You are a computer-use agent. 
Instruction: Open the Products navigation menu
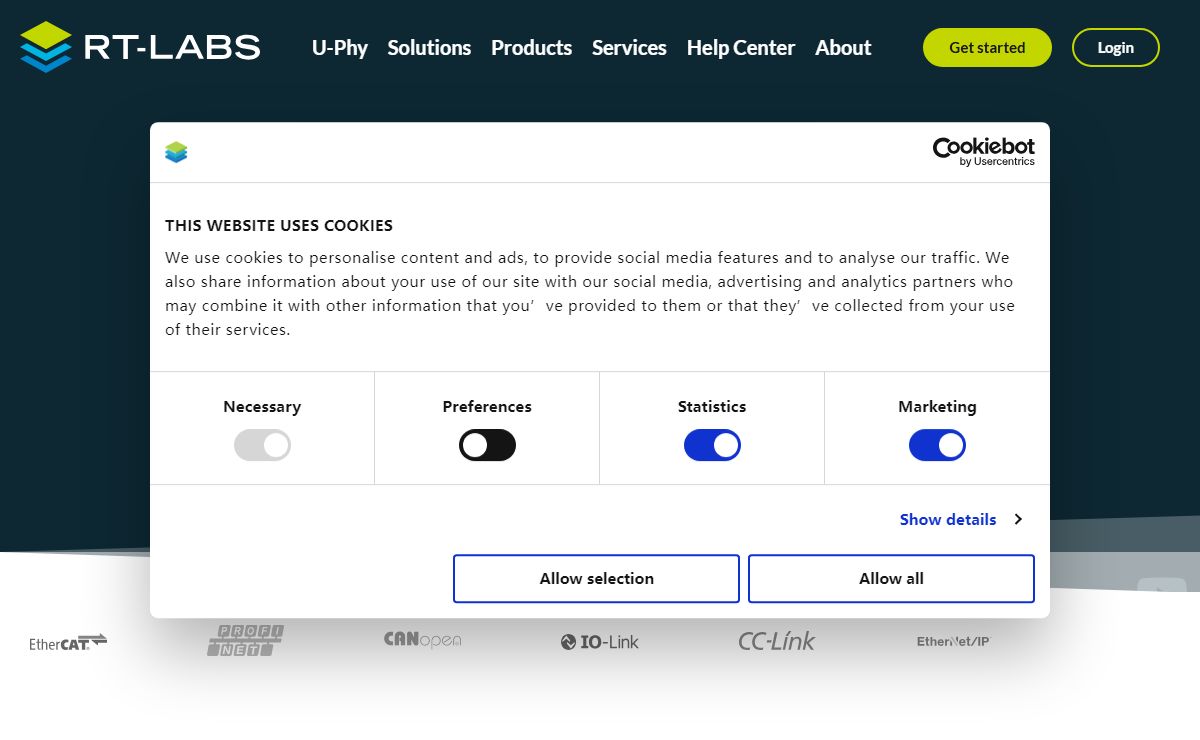531,47
